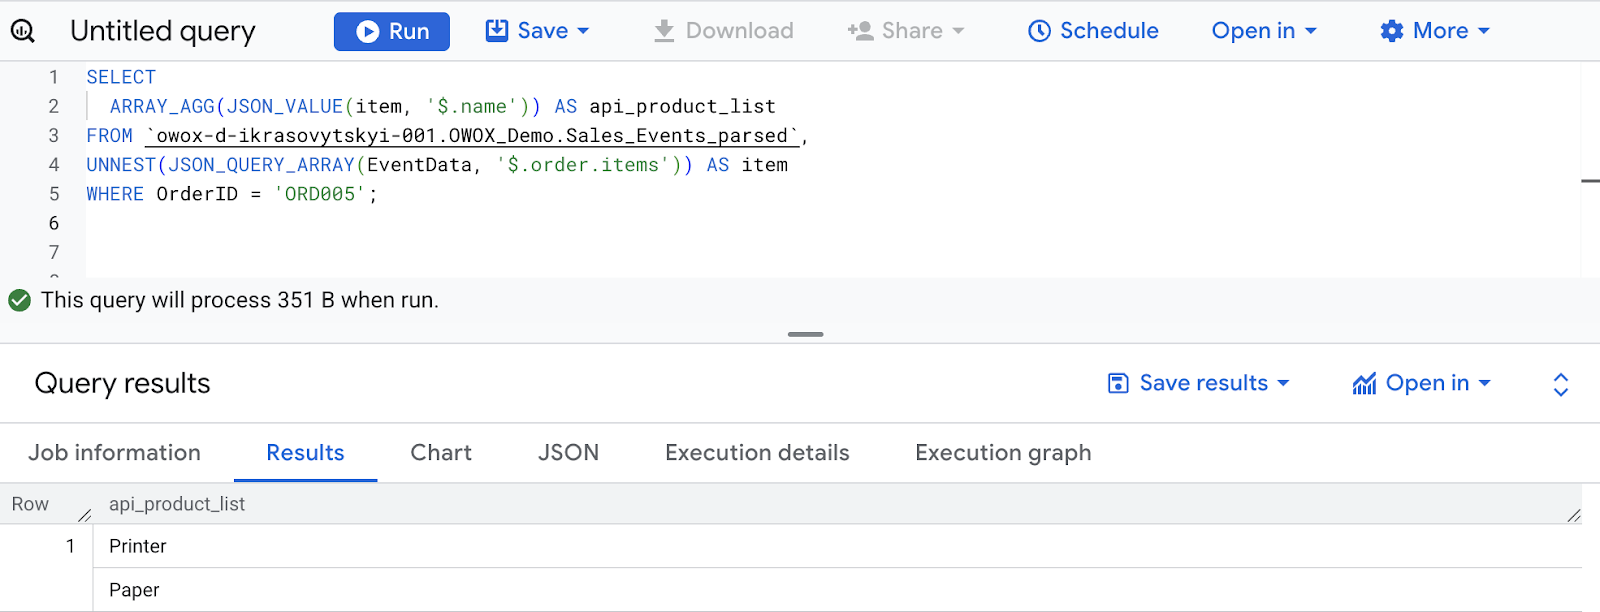Switch to the Execution graph tab
This screenshot has width=1600, height=612.
[x=1003, y=453]
